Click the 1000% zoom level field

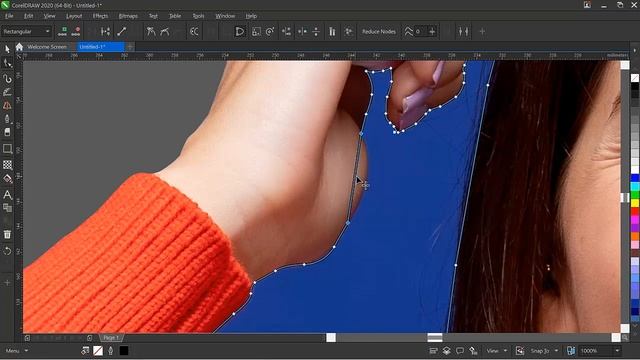click(x=596, y=351)
